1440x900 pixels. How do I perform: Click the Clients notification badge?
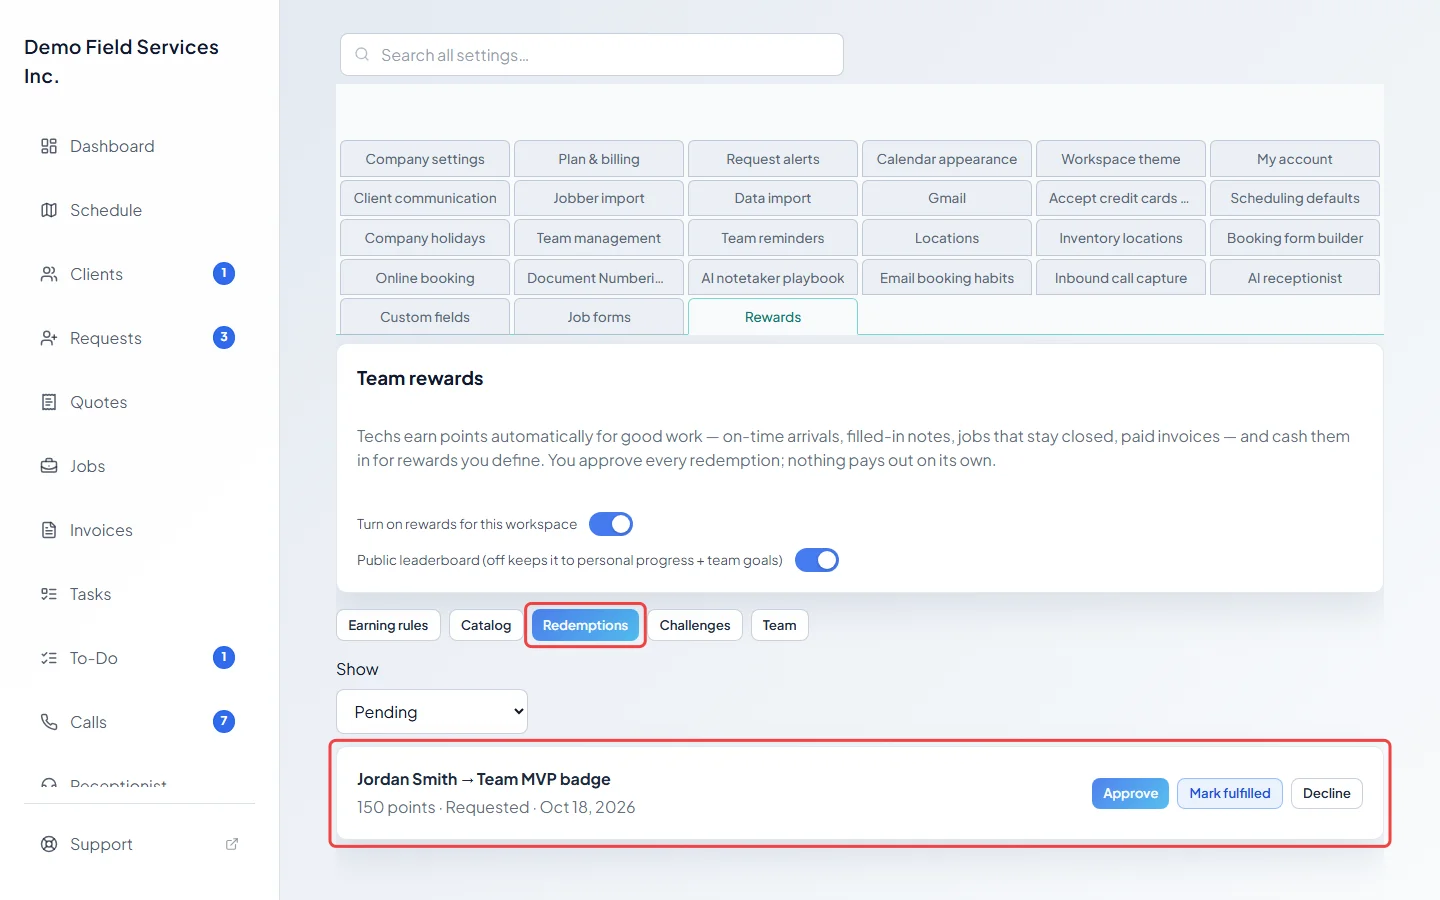click(x=224, y=274)
